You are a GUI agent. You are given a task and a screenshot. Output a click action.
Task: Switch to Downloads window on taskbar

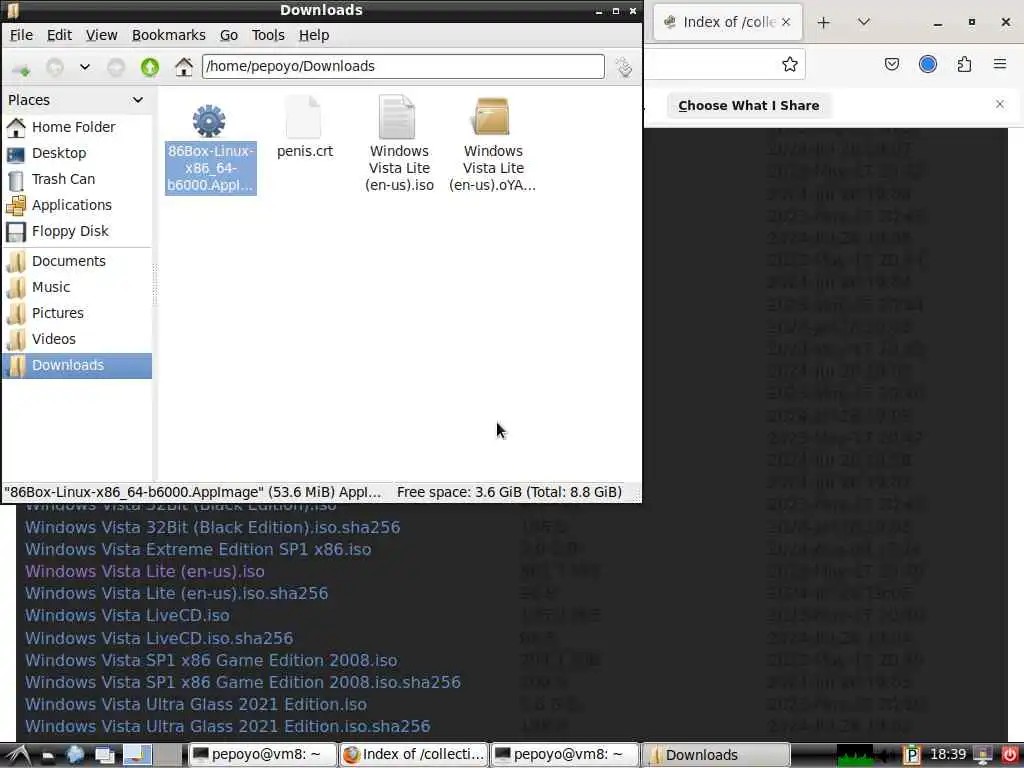point(716,755)
